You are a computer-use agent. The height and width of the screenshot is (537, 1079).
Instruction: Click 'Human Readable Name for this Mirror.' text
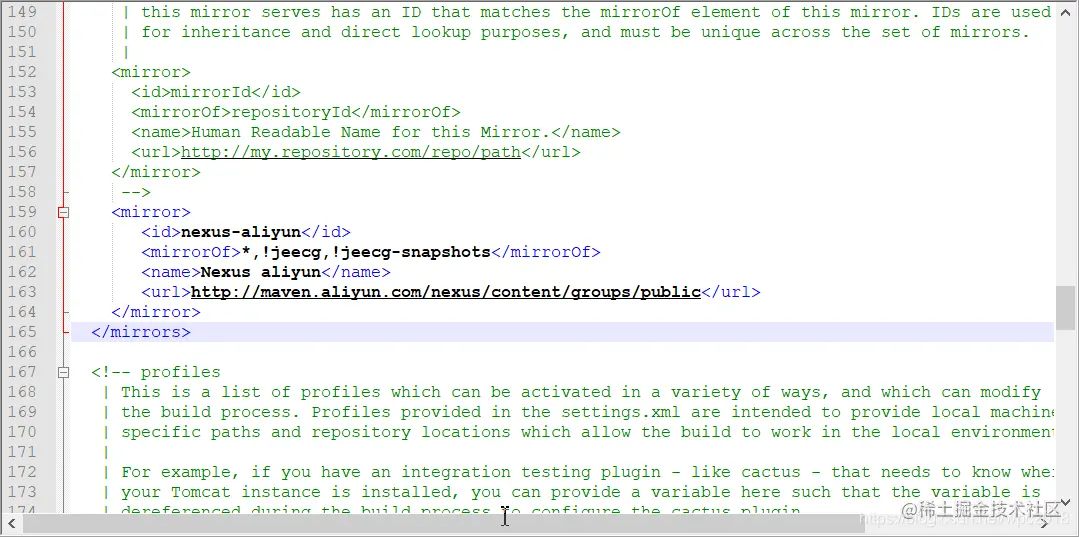coord(371,132)
